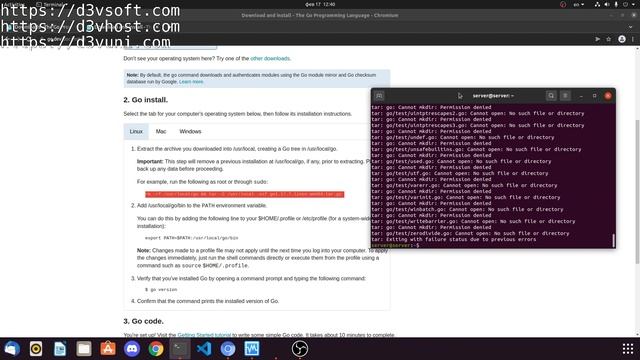Click 'Confirm that the command prints' step
The width and height of the screenshot is (640, 360).
point(208,301)
